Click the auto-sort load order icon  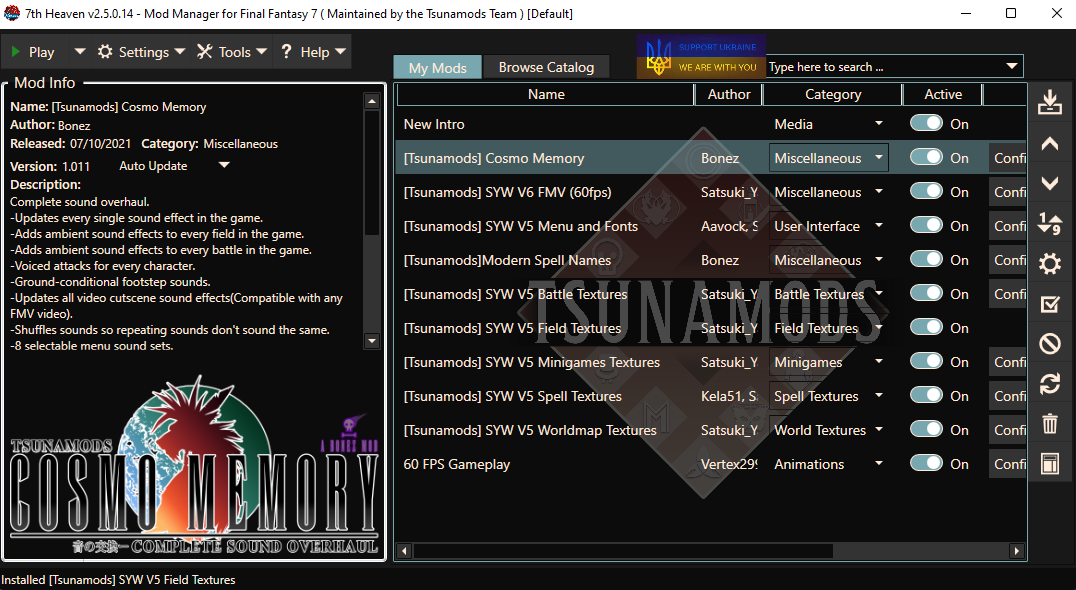[1050, 223]
